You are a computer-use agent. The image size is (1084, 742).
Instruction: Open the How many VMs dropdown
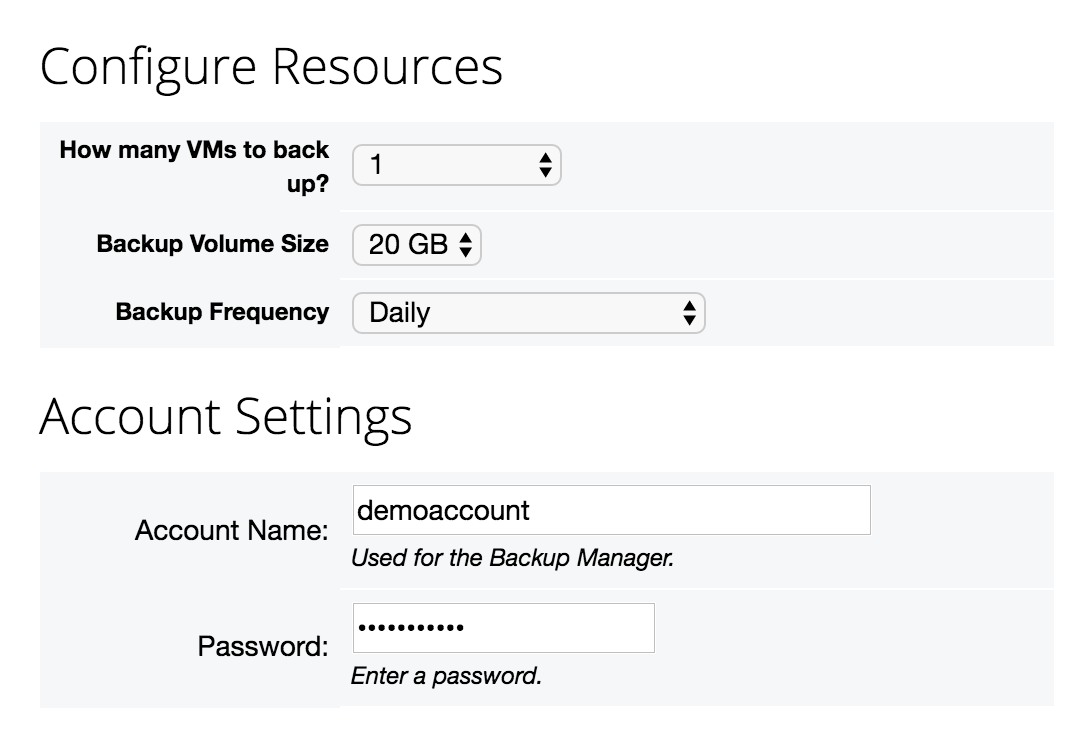pos(456,165)
